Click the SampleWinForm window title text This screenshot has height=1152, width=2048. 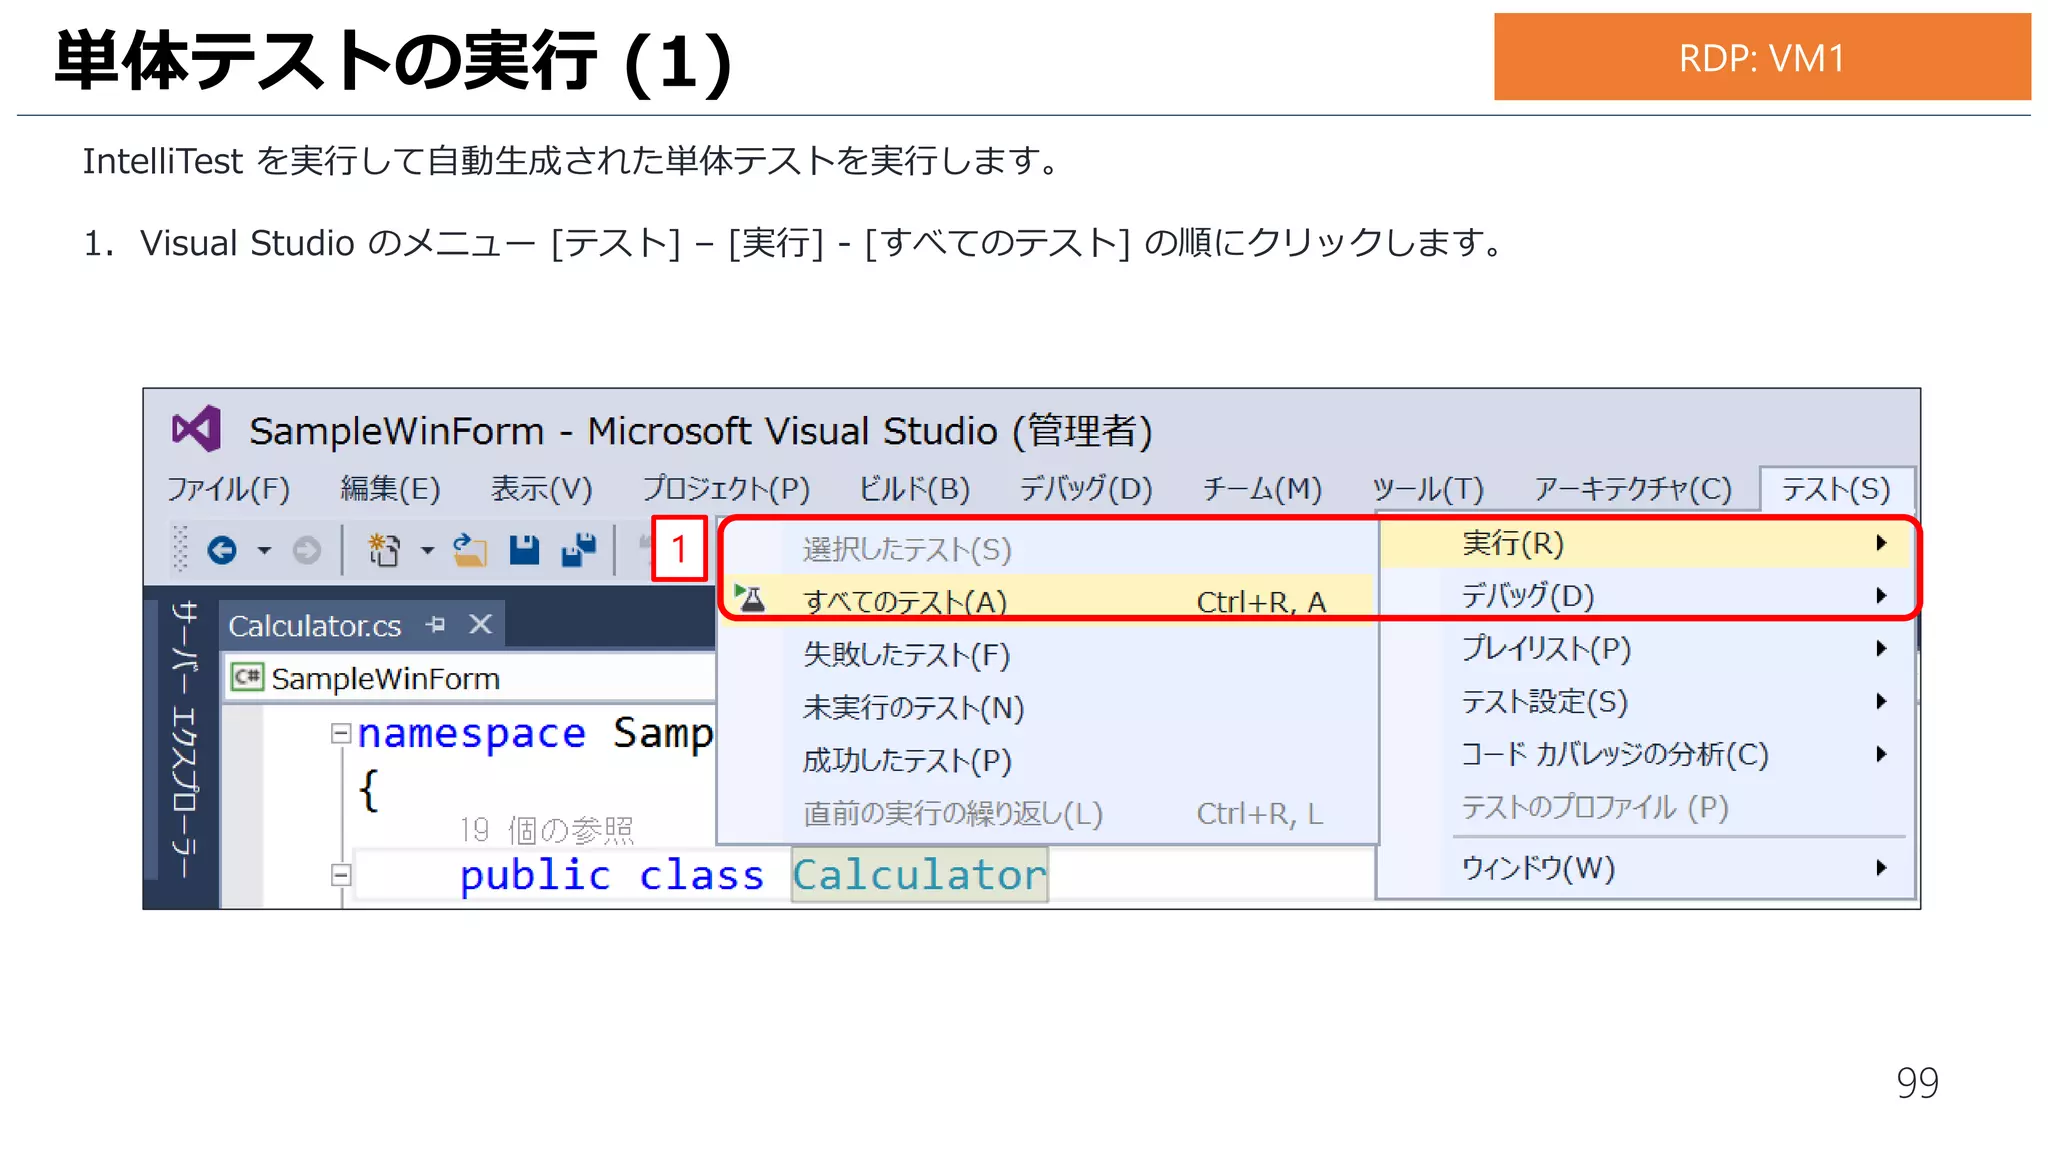[700, 431]
